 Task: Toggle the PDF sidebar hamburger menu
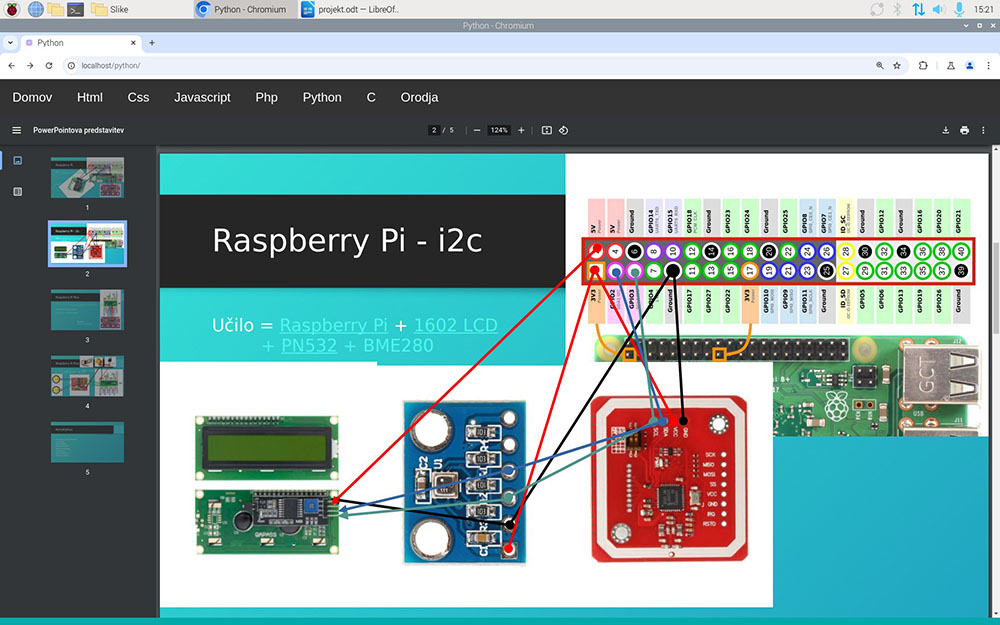[x=17, y=130]
